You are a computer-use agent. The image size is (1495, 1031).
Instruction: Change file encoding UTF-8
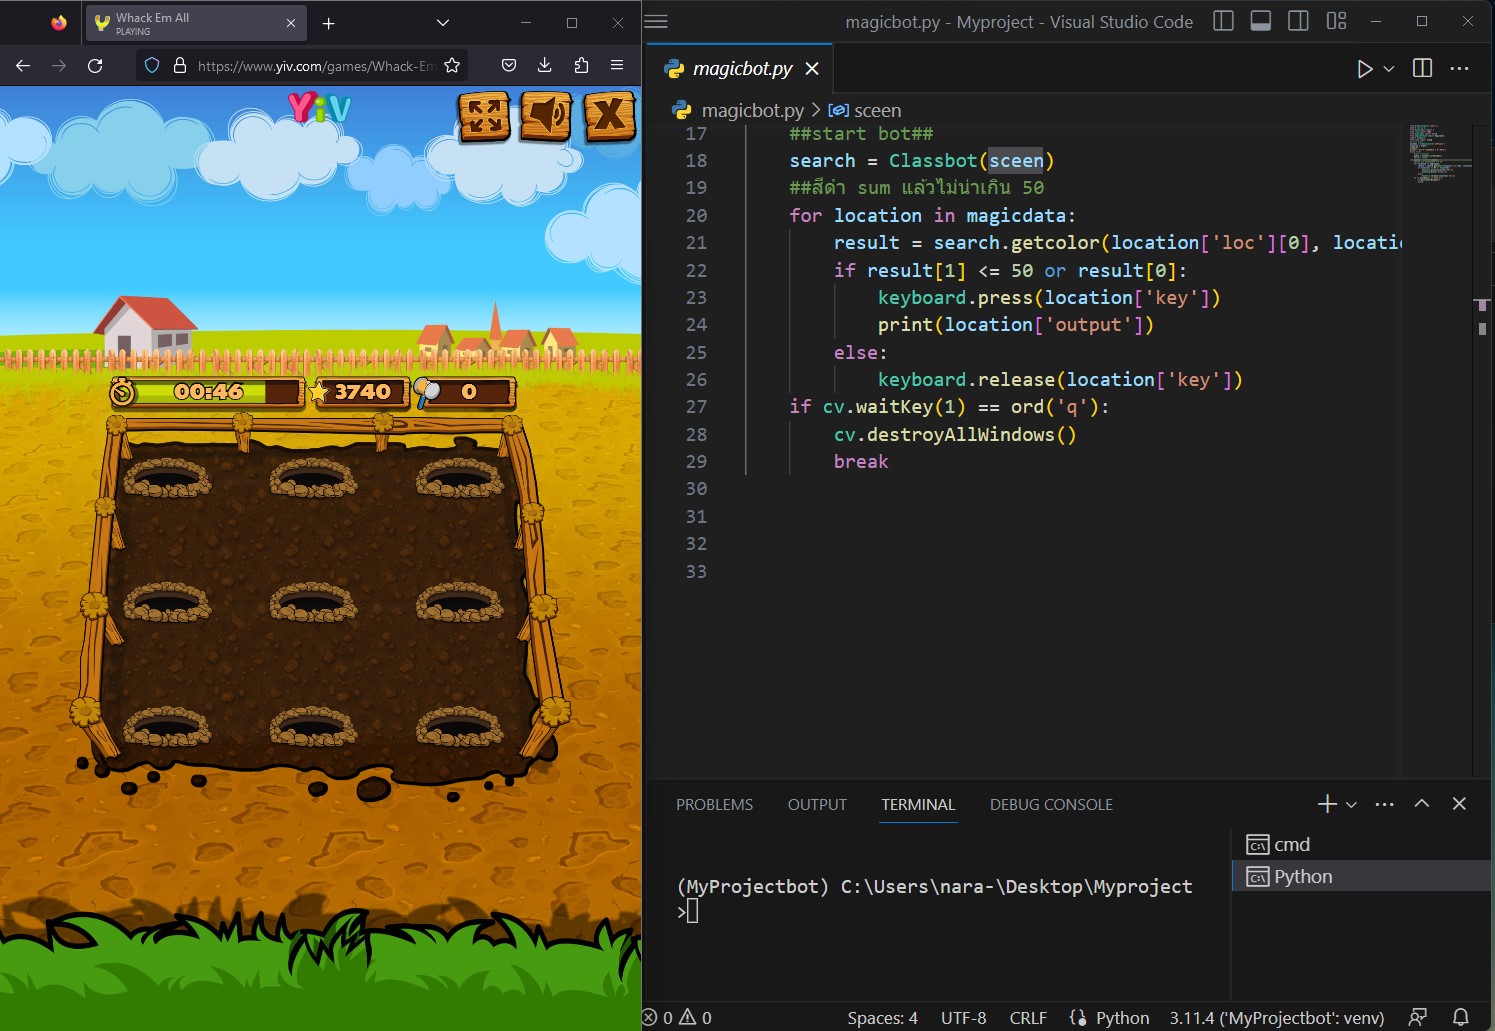(963, 1018)
